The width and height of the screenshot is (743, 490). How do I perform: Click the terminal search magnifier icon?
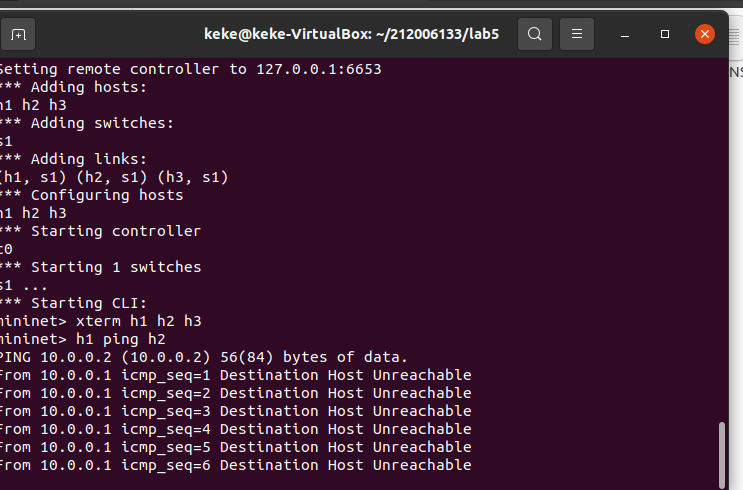pos(534,34)
